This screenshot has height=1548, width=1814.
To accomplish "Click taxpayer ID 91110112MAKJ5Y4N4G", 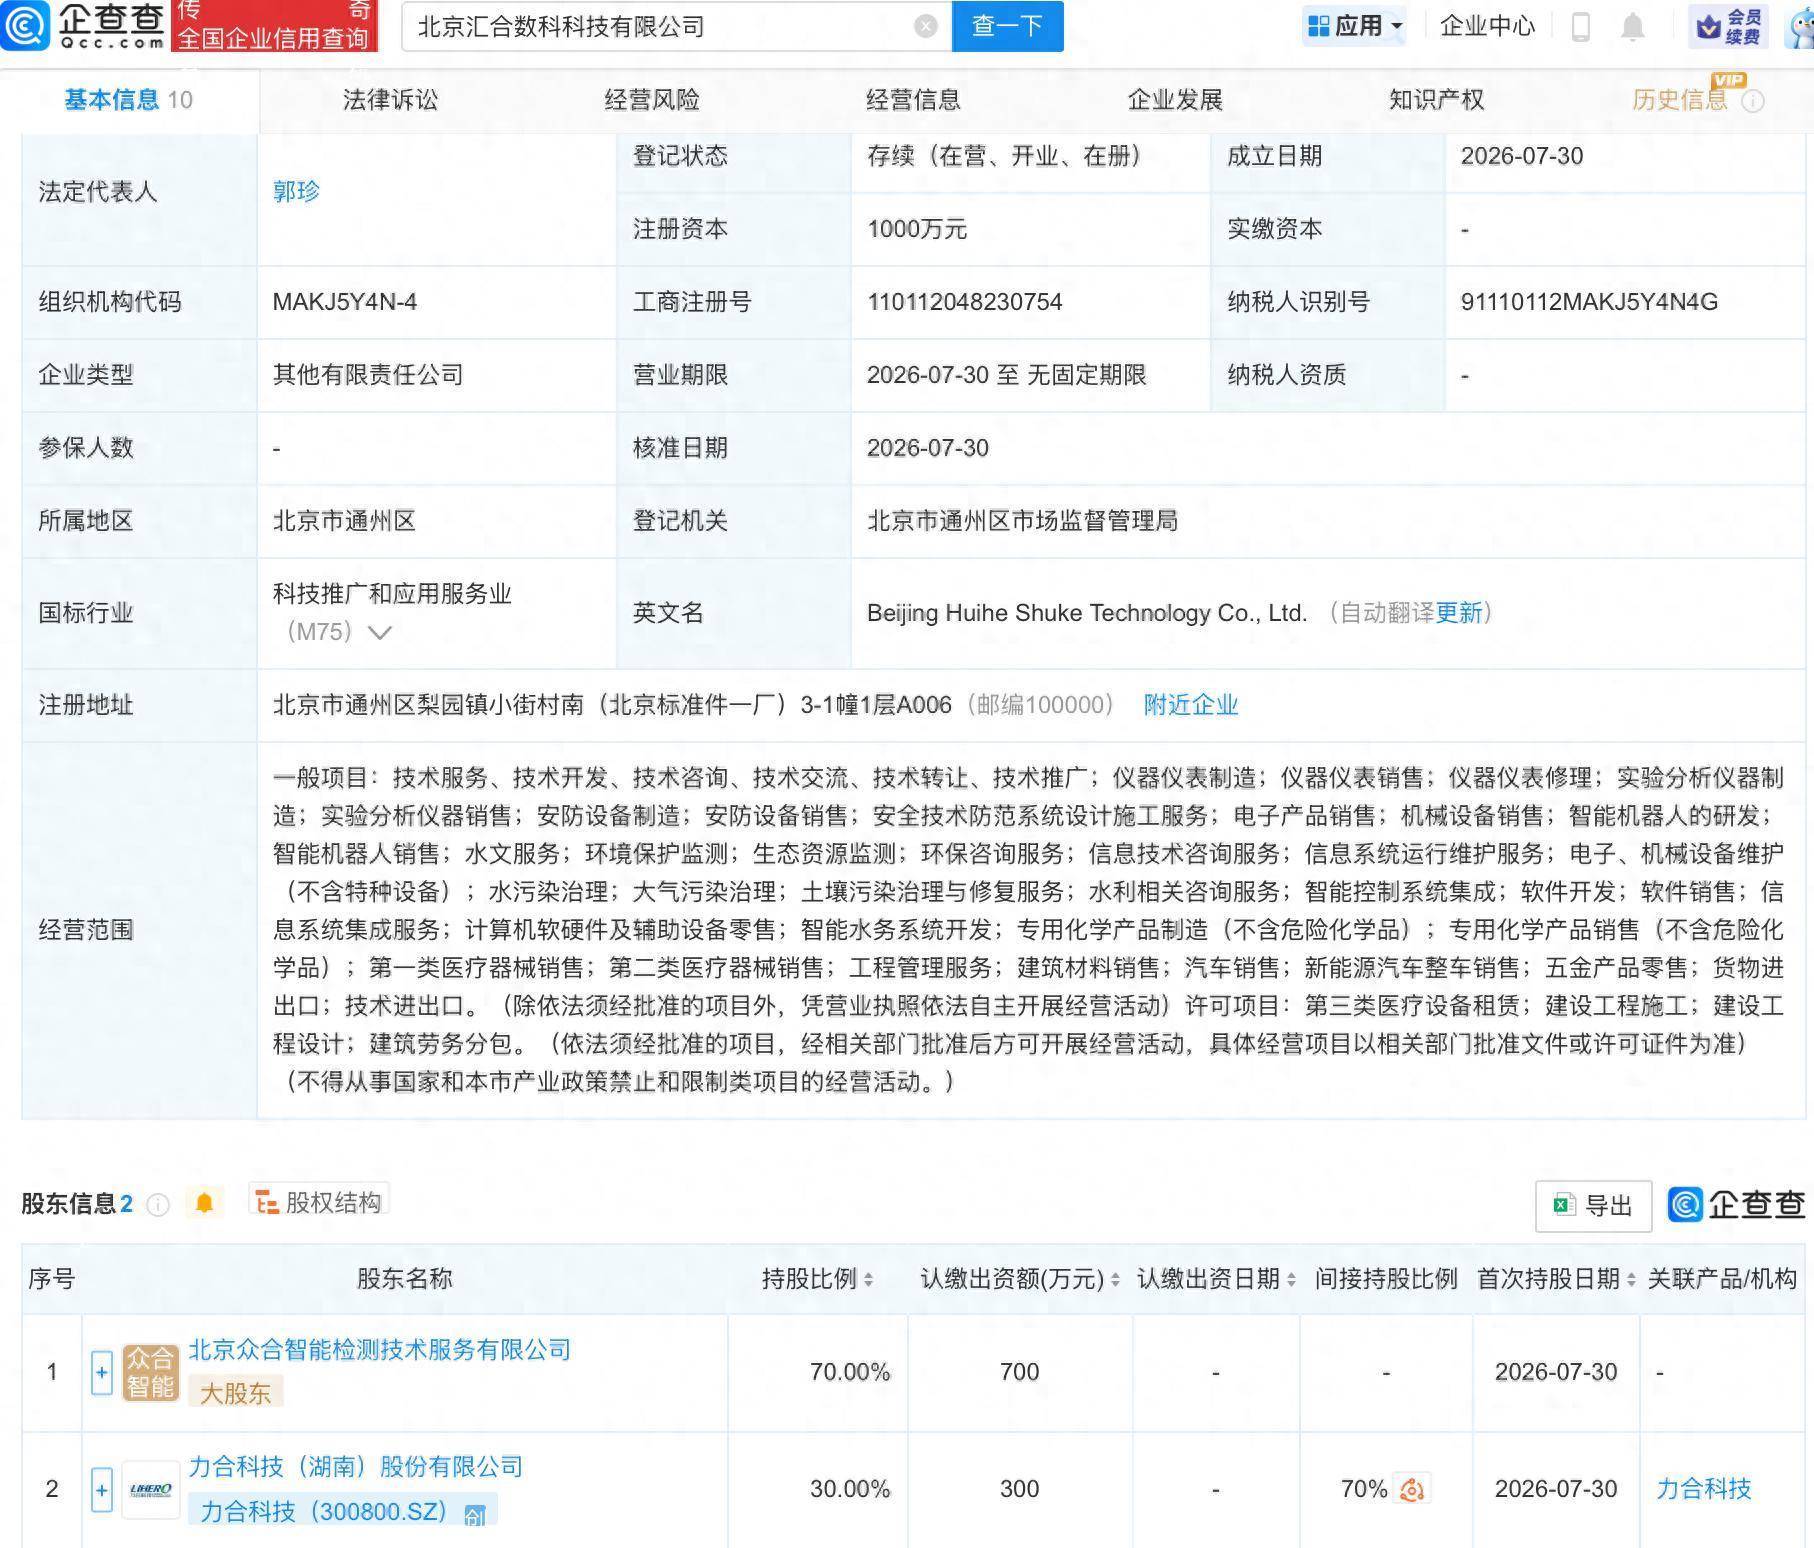I will (1589, 302).
